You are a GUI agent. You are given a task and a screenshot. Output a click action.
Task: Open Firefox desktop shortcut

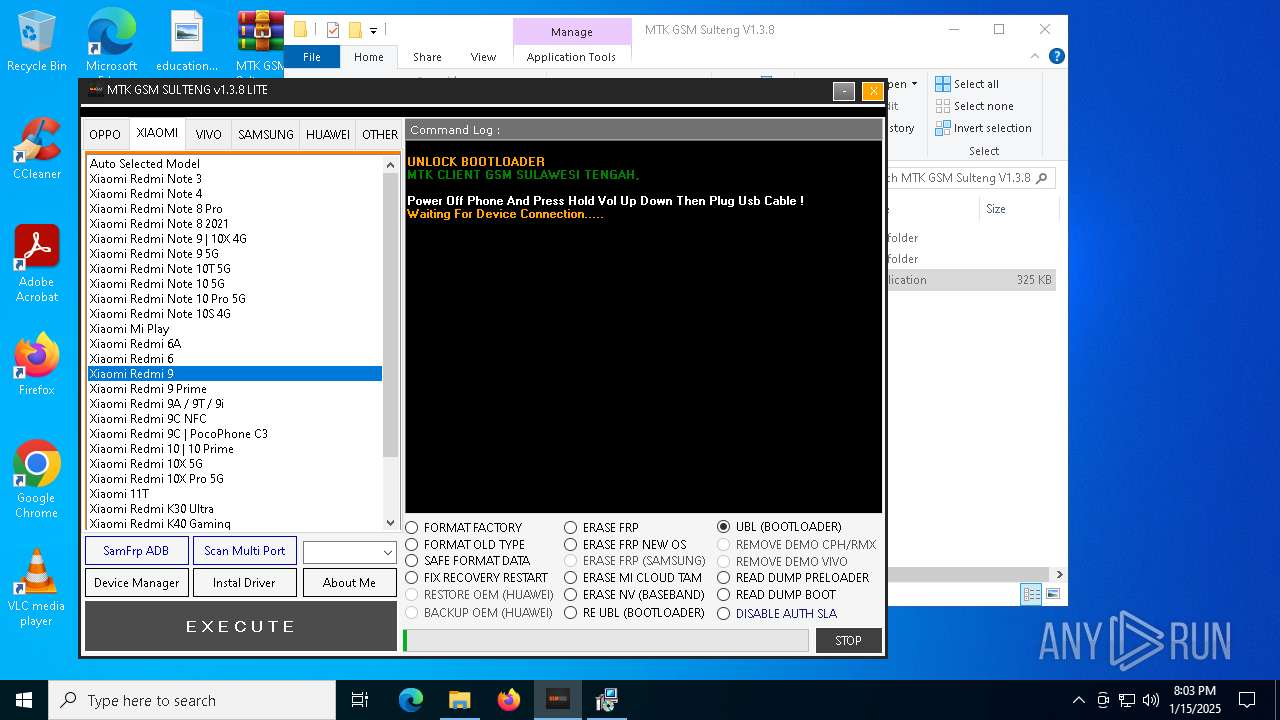36,364
